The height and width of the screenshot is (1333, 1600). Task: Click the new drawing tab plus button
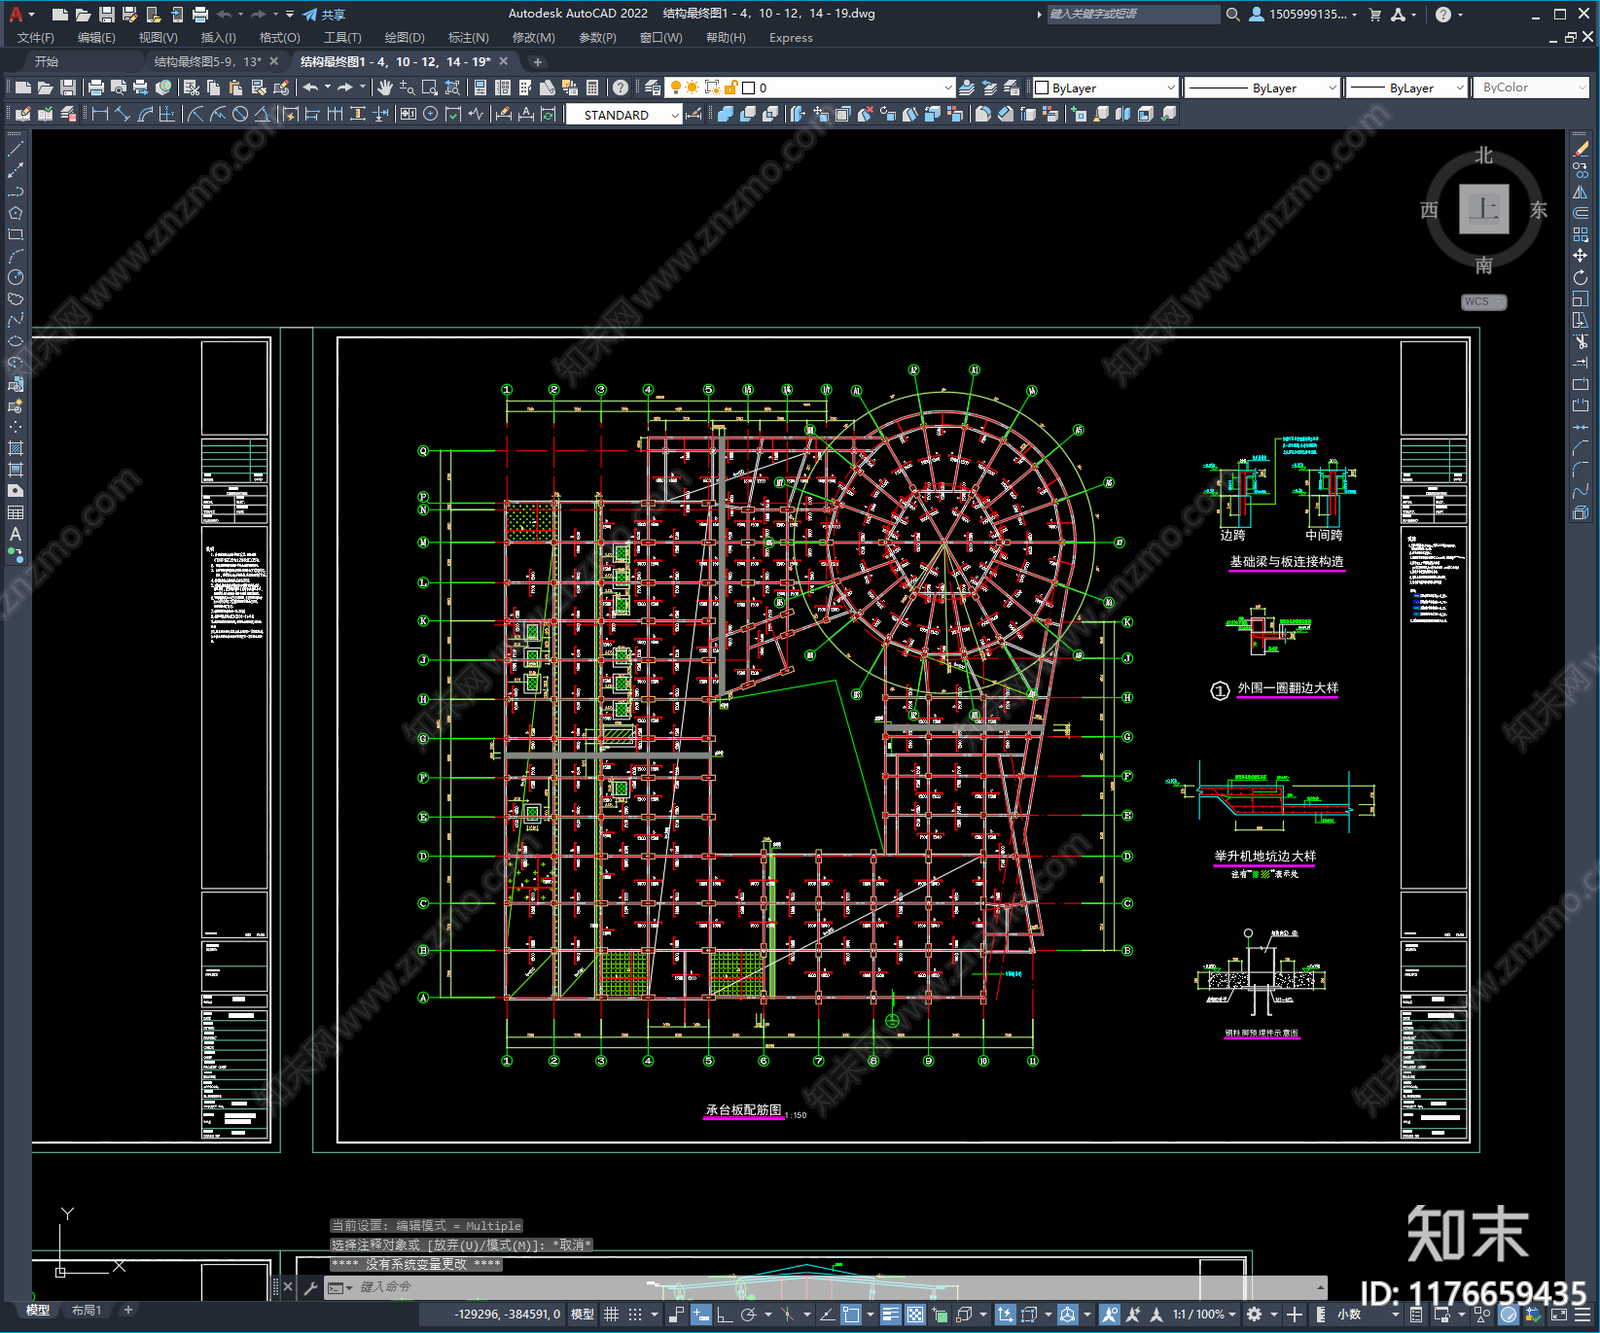click(537, 62)
